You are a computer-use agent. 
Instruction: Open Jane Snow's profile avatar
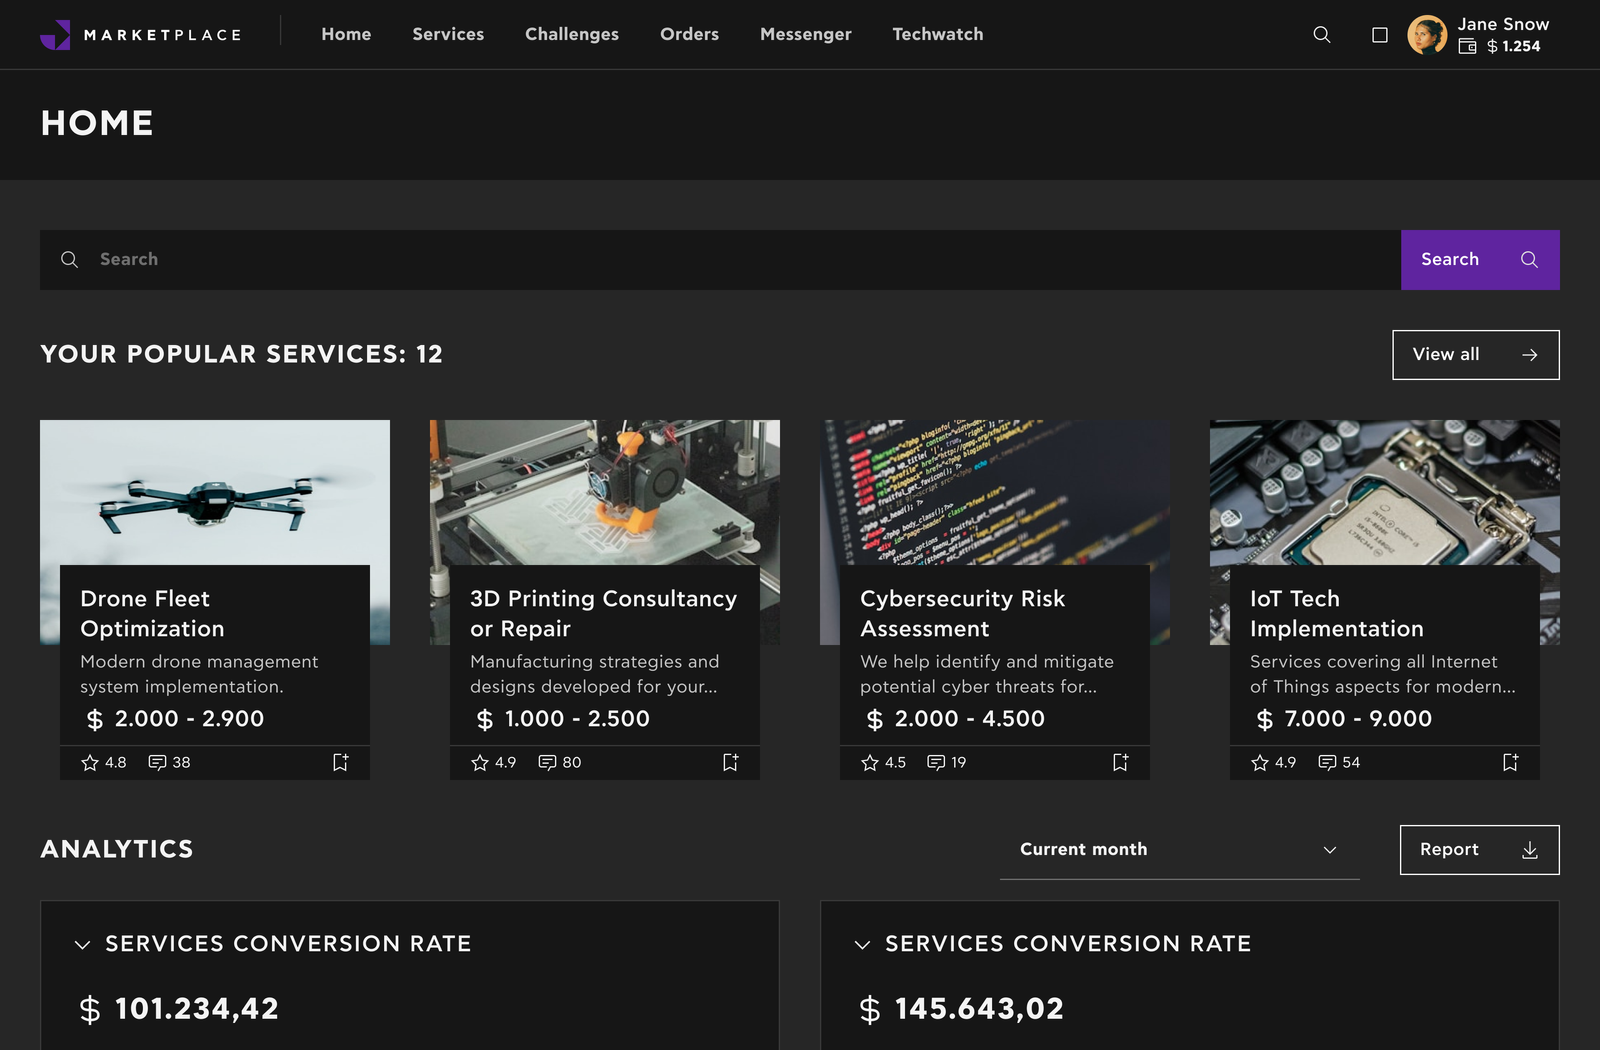[x=1427, y=35]
